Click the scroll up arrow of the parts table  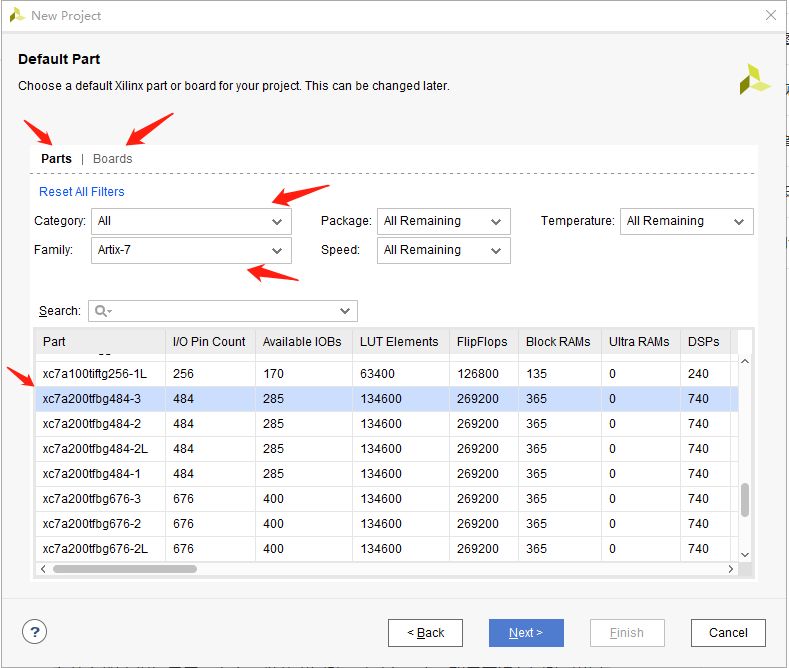coord(745,361)
